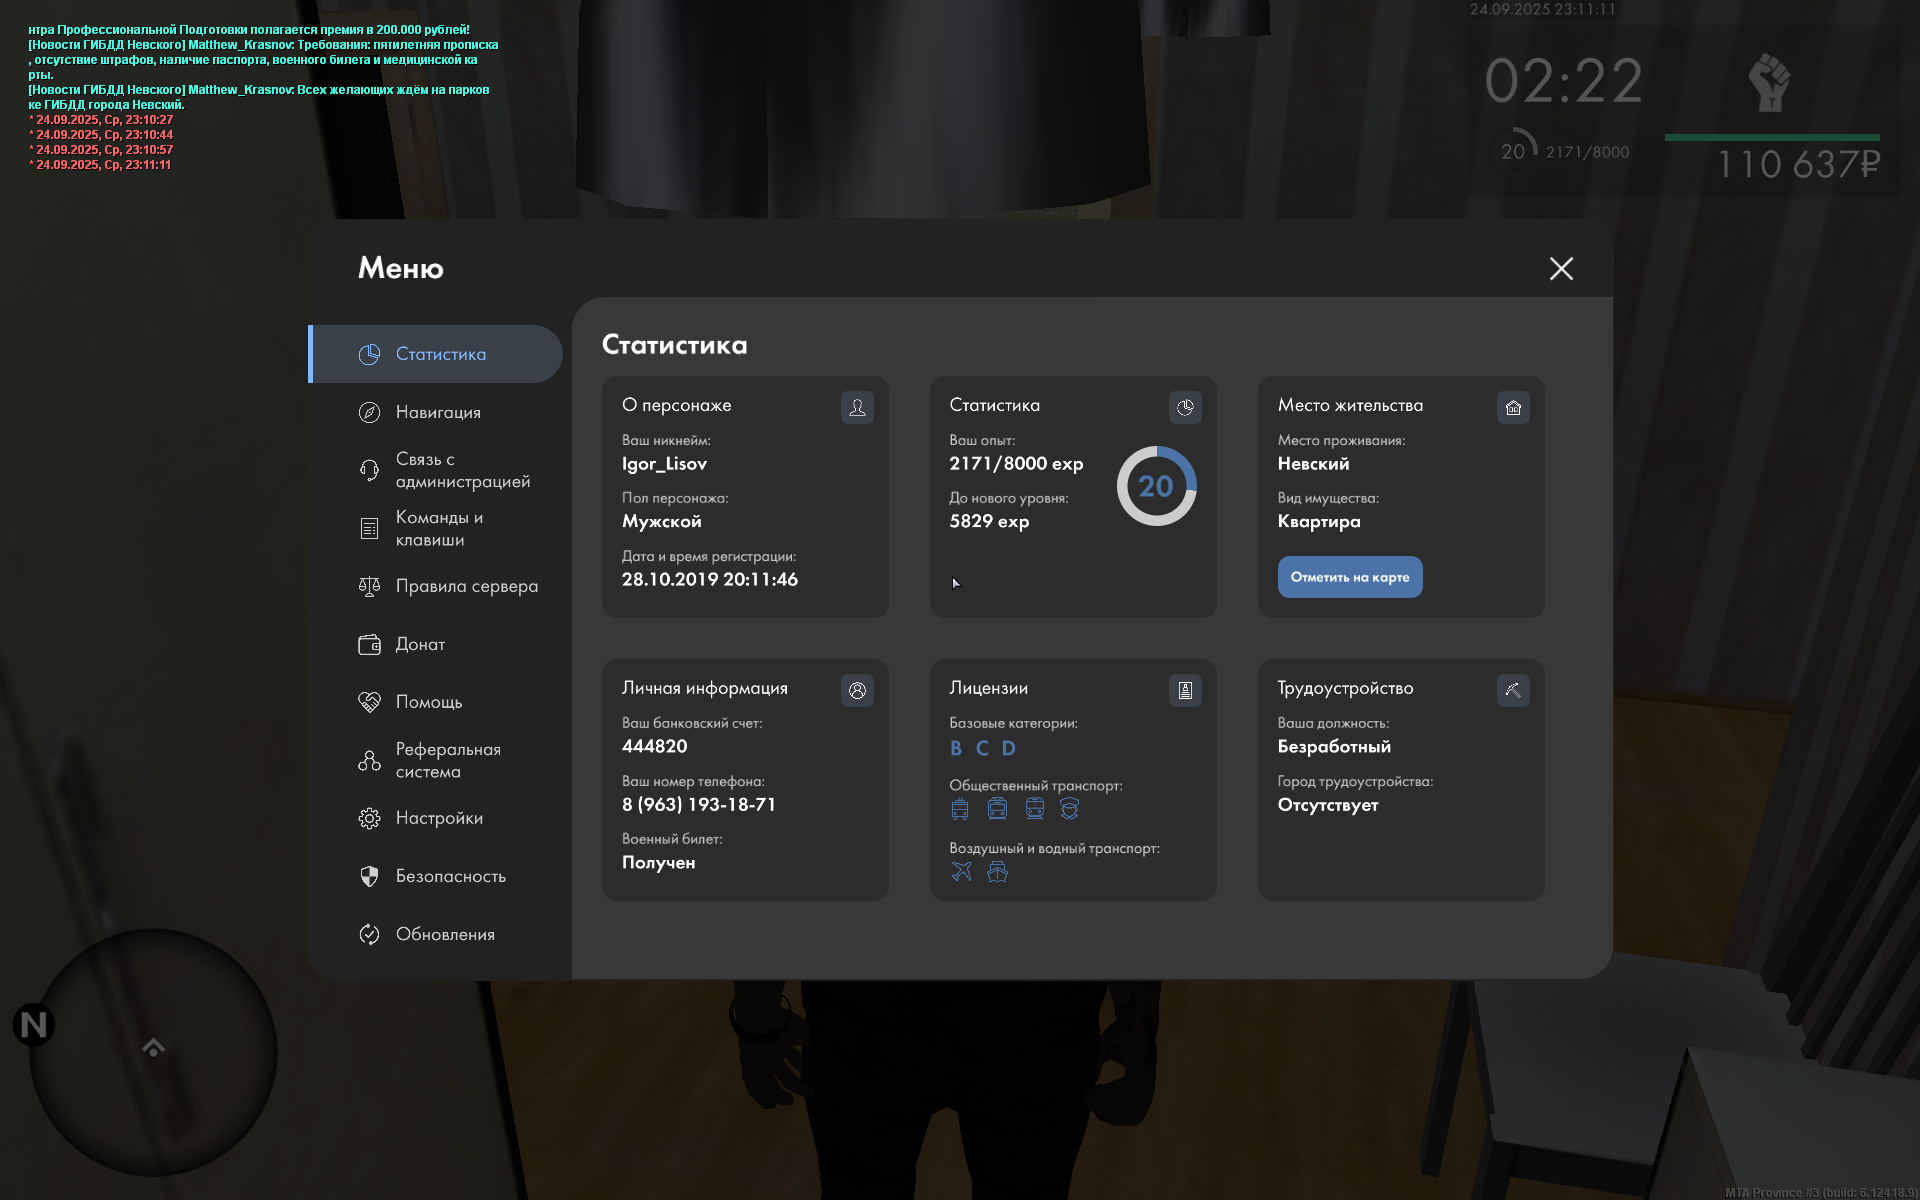Go to Правила сервера section
The height and width of the screenshot is (1200, 1920).
coord(466,586)
